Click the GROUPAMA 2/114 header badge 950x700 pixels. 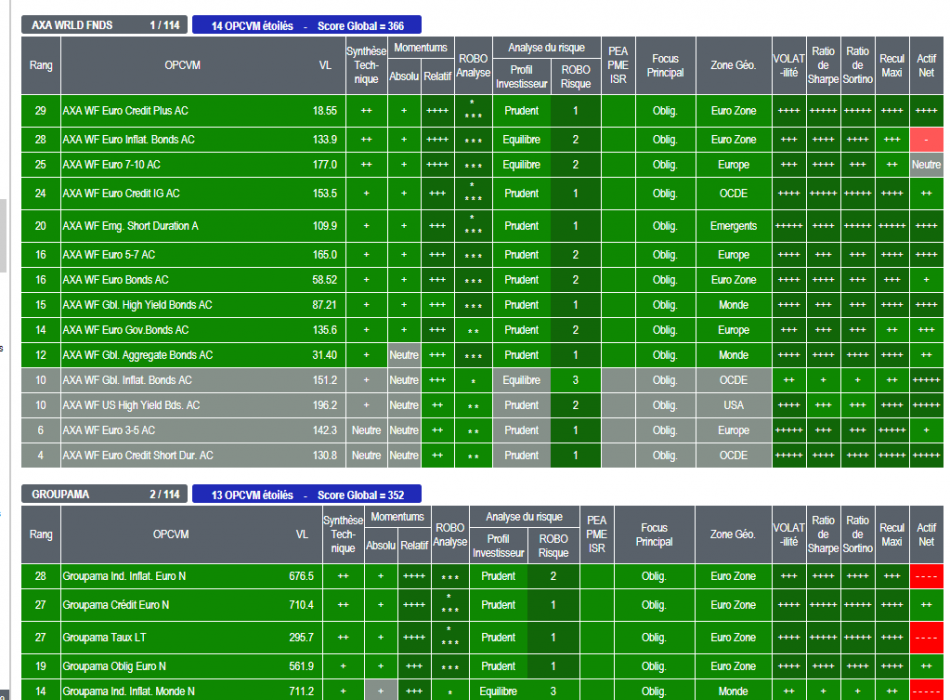click(104, 494)
